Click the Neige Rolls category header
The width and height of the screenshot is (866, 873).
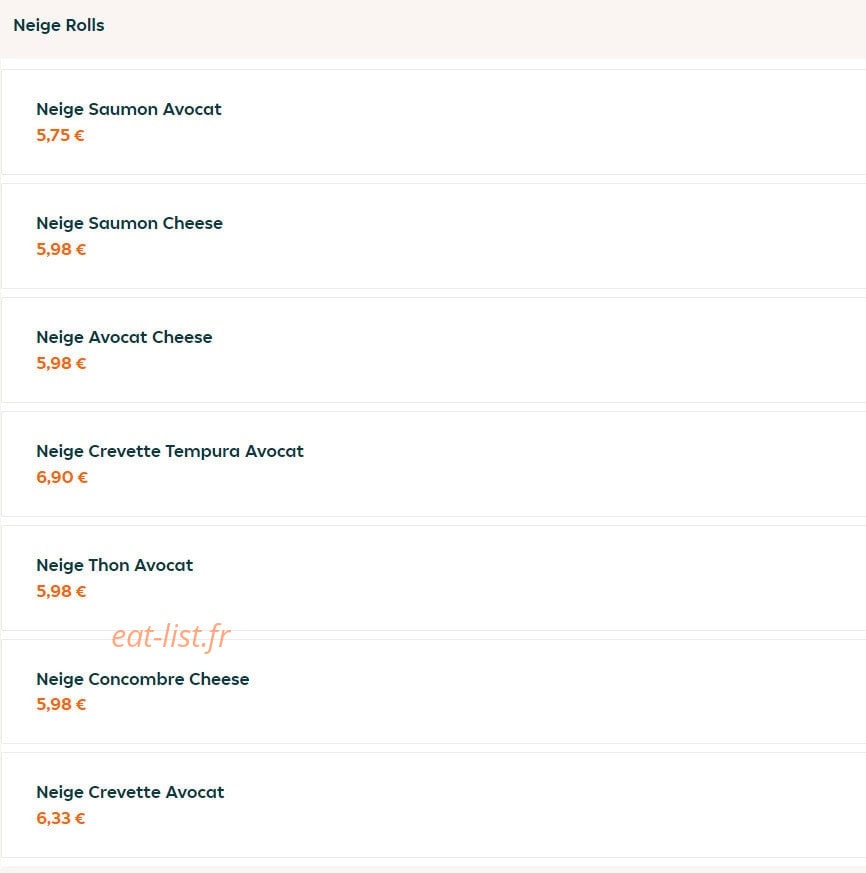58,26
